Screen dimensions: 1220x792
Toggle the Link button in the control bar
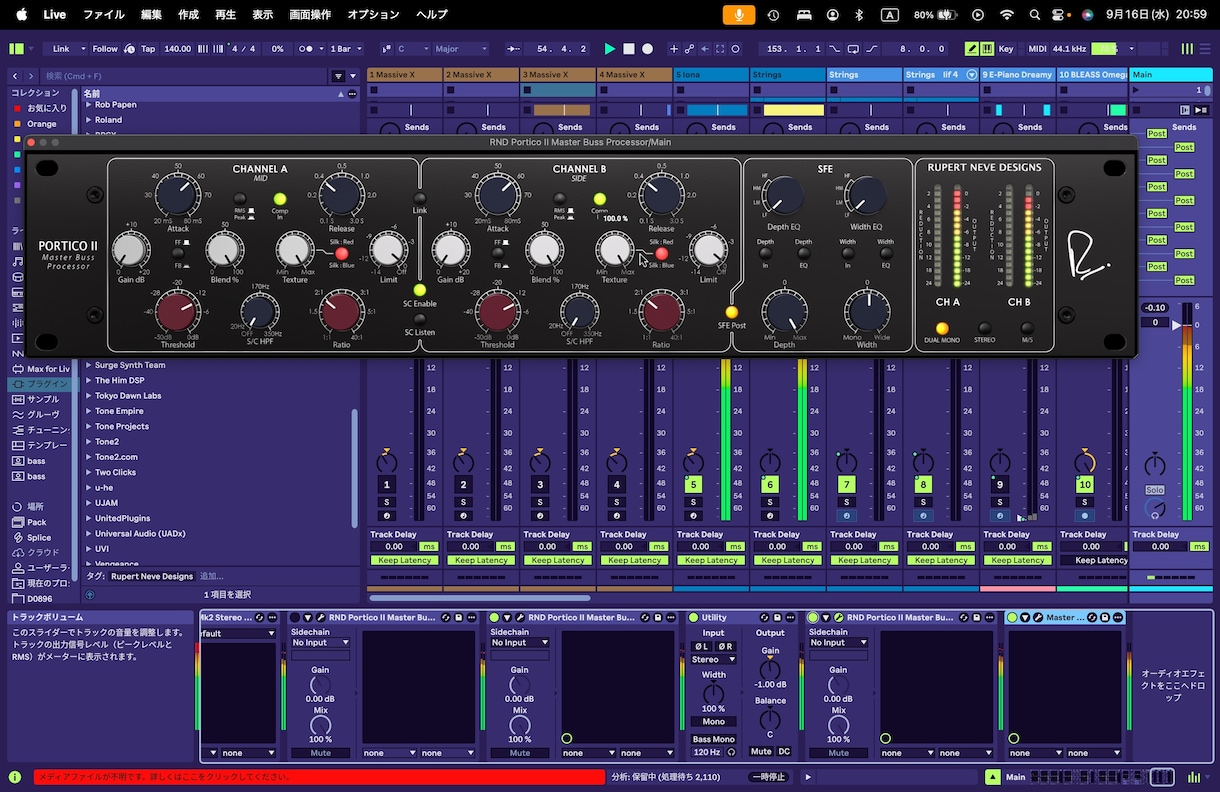point(62,49)
